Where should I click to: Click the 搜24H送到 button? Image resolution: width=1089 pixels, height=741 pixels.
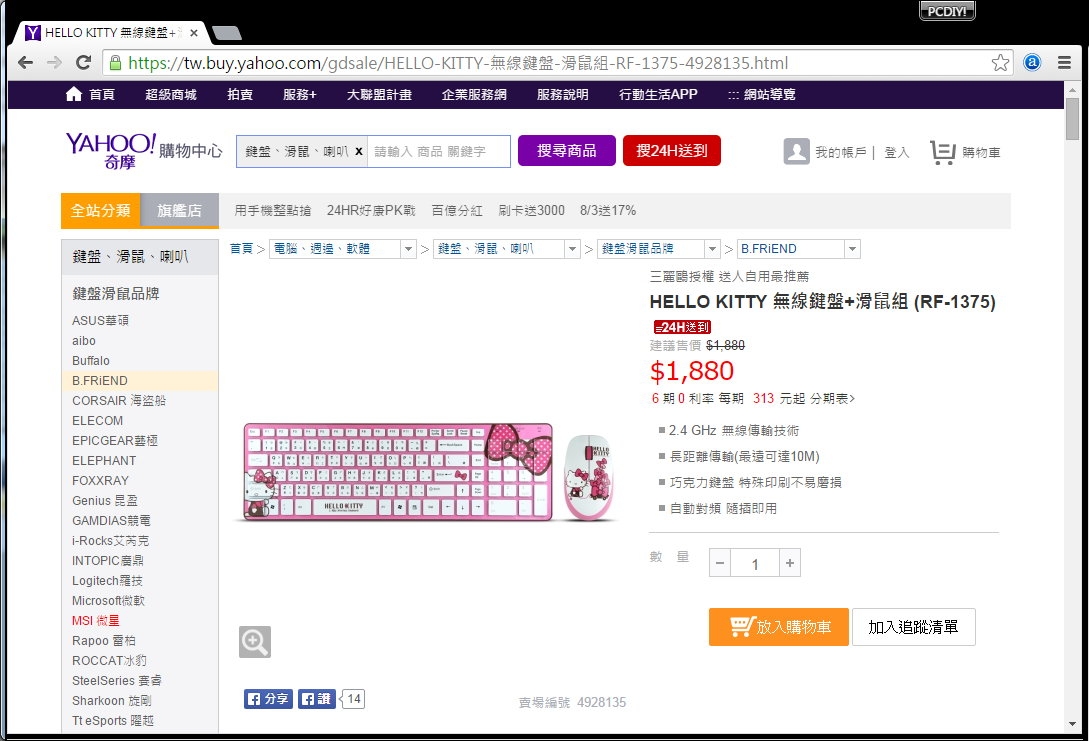[x=672, y=151]
